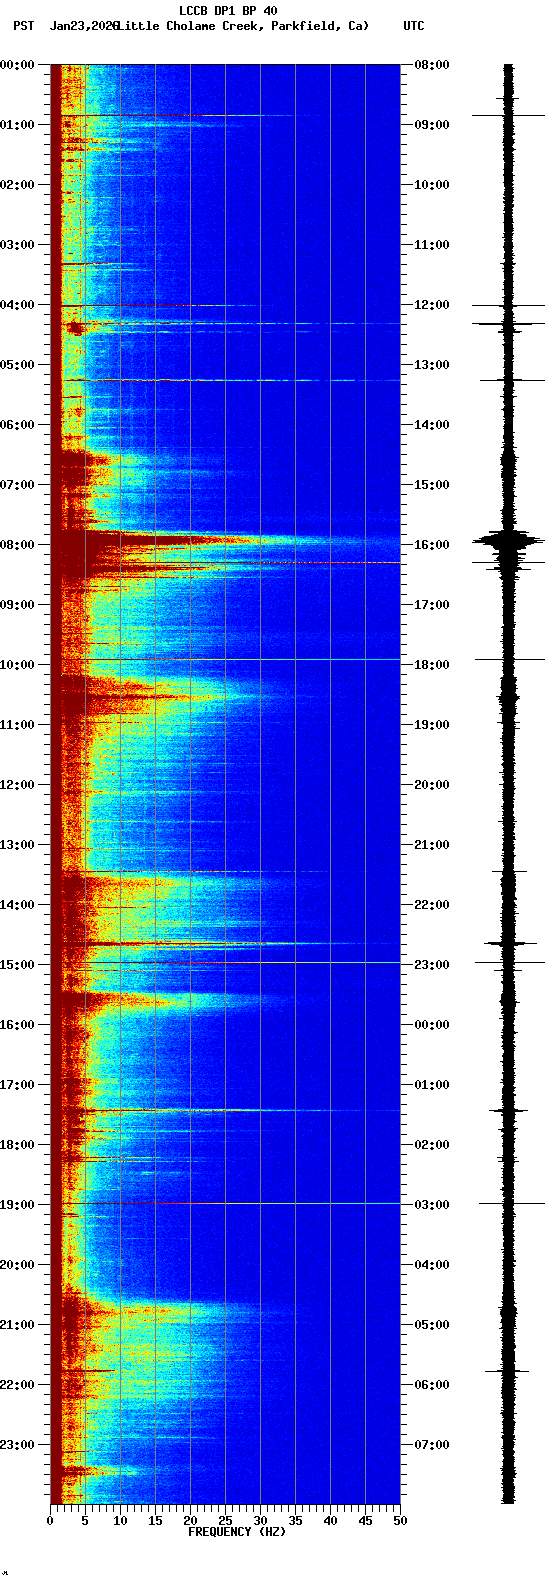Click the 01:00 UTC time label
Viewport: 552px width, 1584px height.
click(432, 1085)
